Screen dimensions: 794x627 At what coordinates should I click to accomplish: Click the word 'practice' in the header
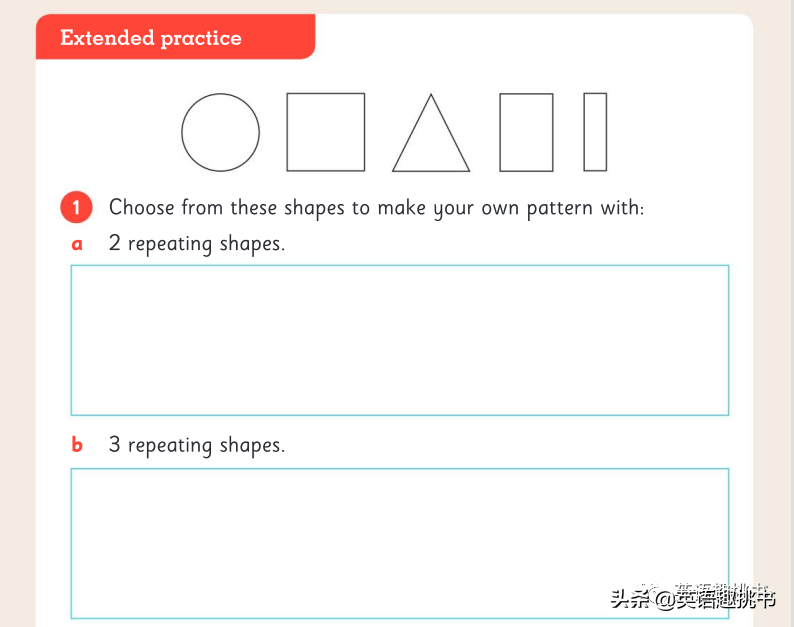(201, 39)
